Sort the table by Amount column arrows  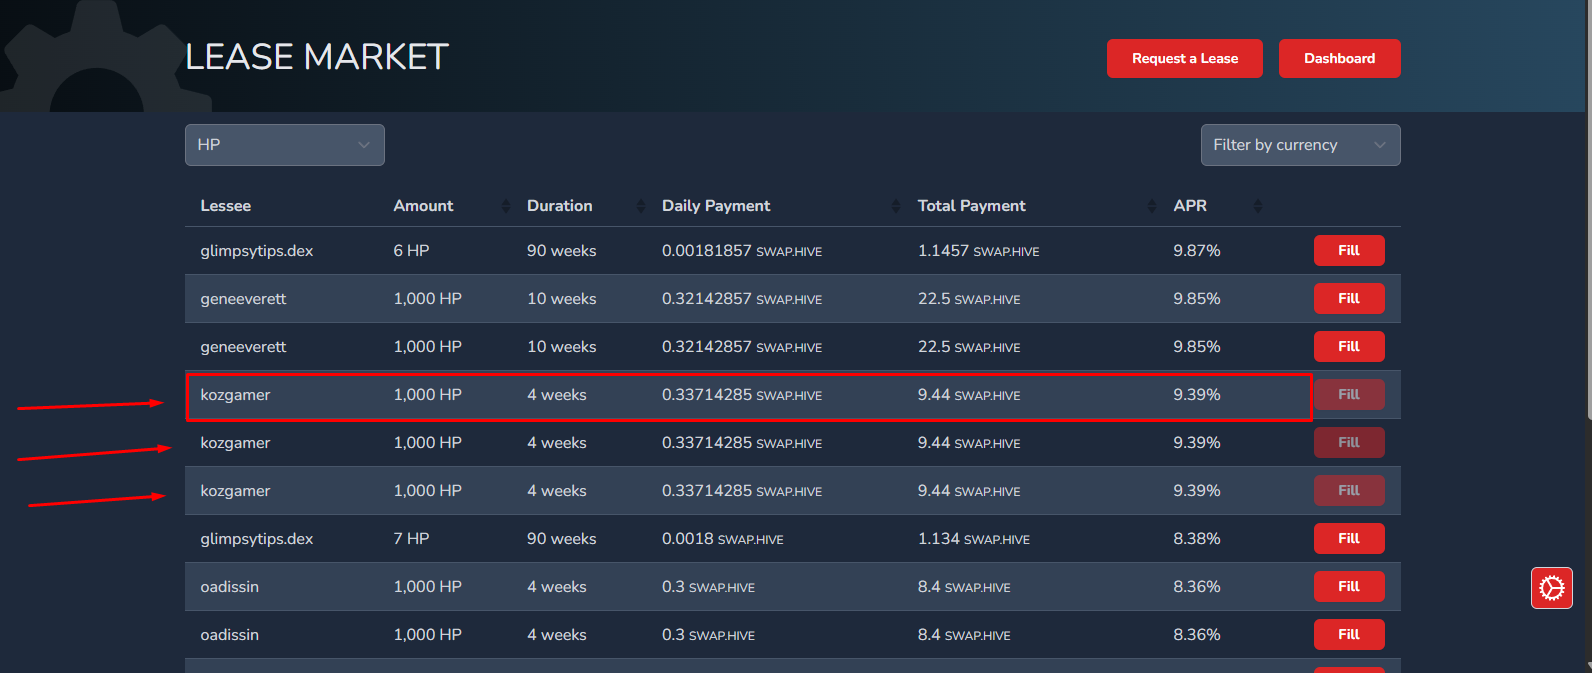coord(505,206)
